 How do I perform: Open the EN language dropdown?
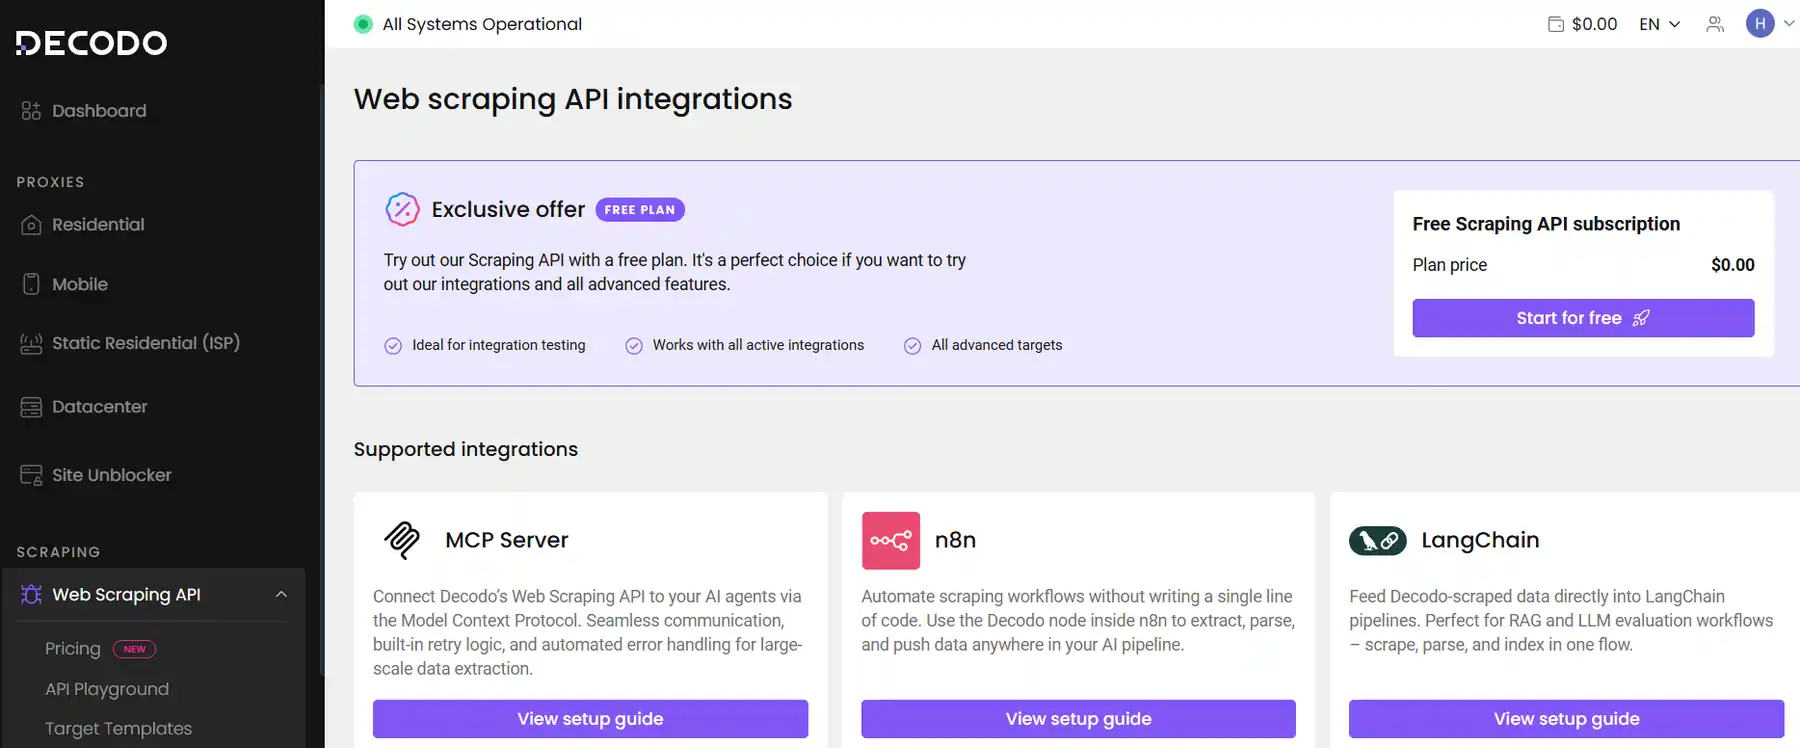coord(1660,24)
